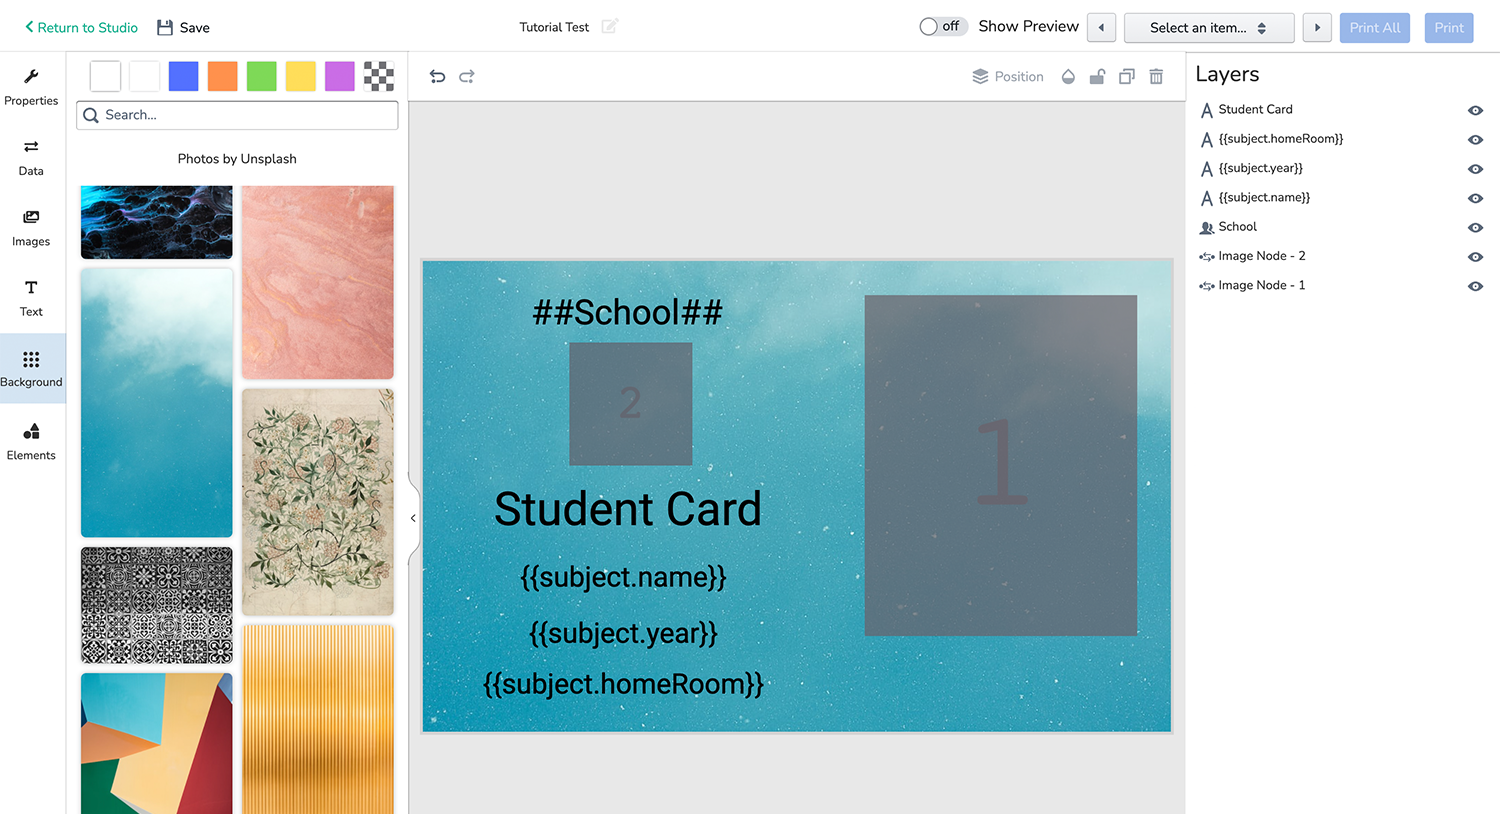Image resolution: width=1500 pixels, height=833 pixels.
Task: Select the ##School## text on canvas
Action: pyautogui.click(x=628, y=312)
